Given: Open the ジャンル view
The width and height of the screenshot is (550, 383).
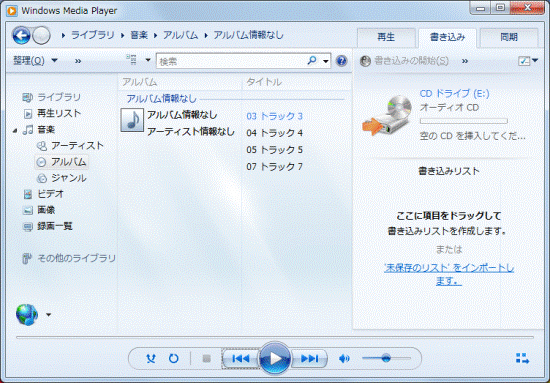Looking at the screenshot, I should (x=68, y=178).
